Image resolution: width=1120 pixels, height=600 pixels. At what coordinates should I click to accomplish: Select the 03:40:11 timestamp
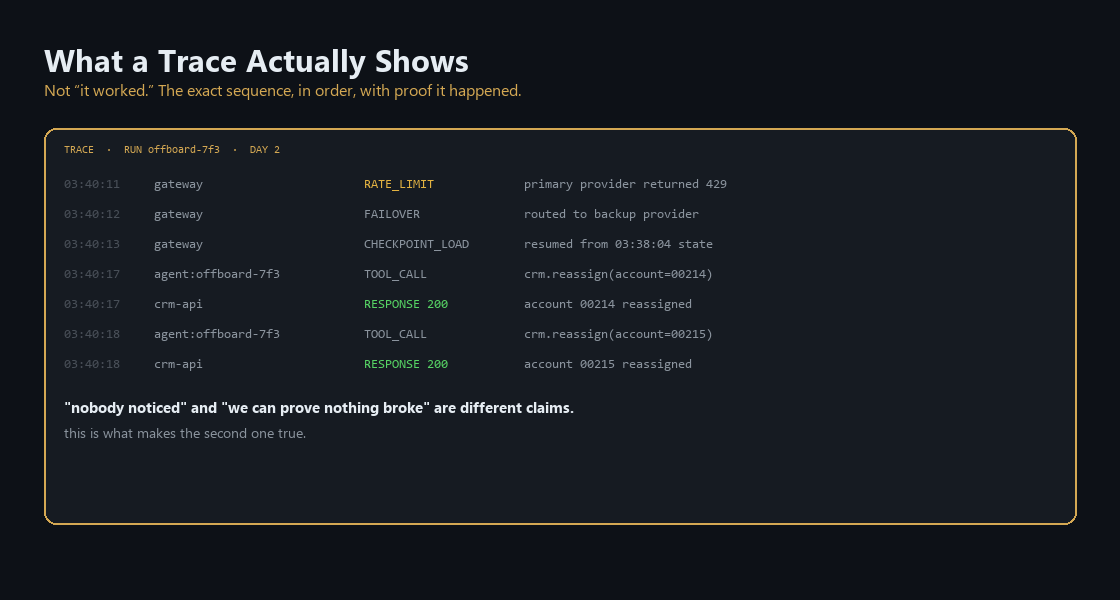(x=92, y=184)
